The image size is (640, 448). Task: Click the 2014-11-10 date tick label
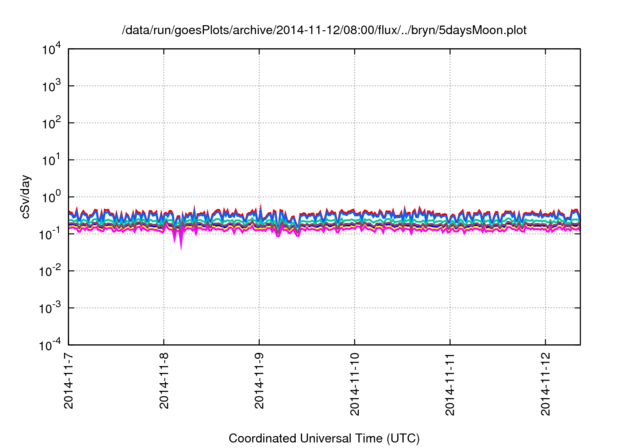click(355, 384)
